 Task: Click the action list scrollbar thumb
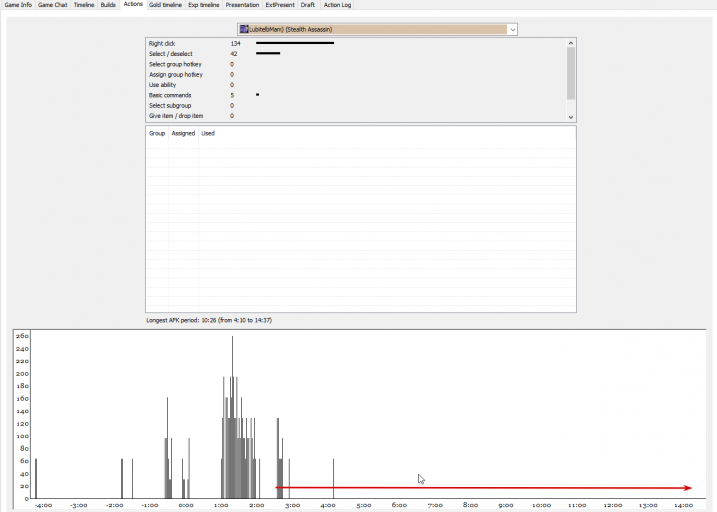click(x=571, y=73)
